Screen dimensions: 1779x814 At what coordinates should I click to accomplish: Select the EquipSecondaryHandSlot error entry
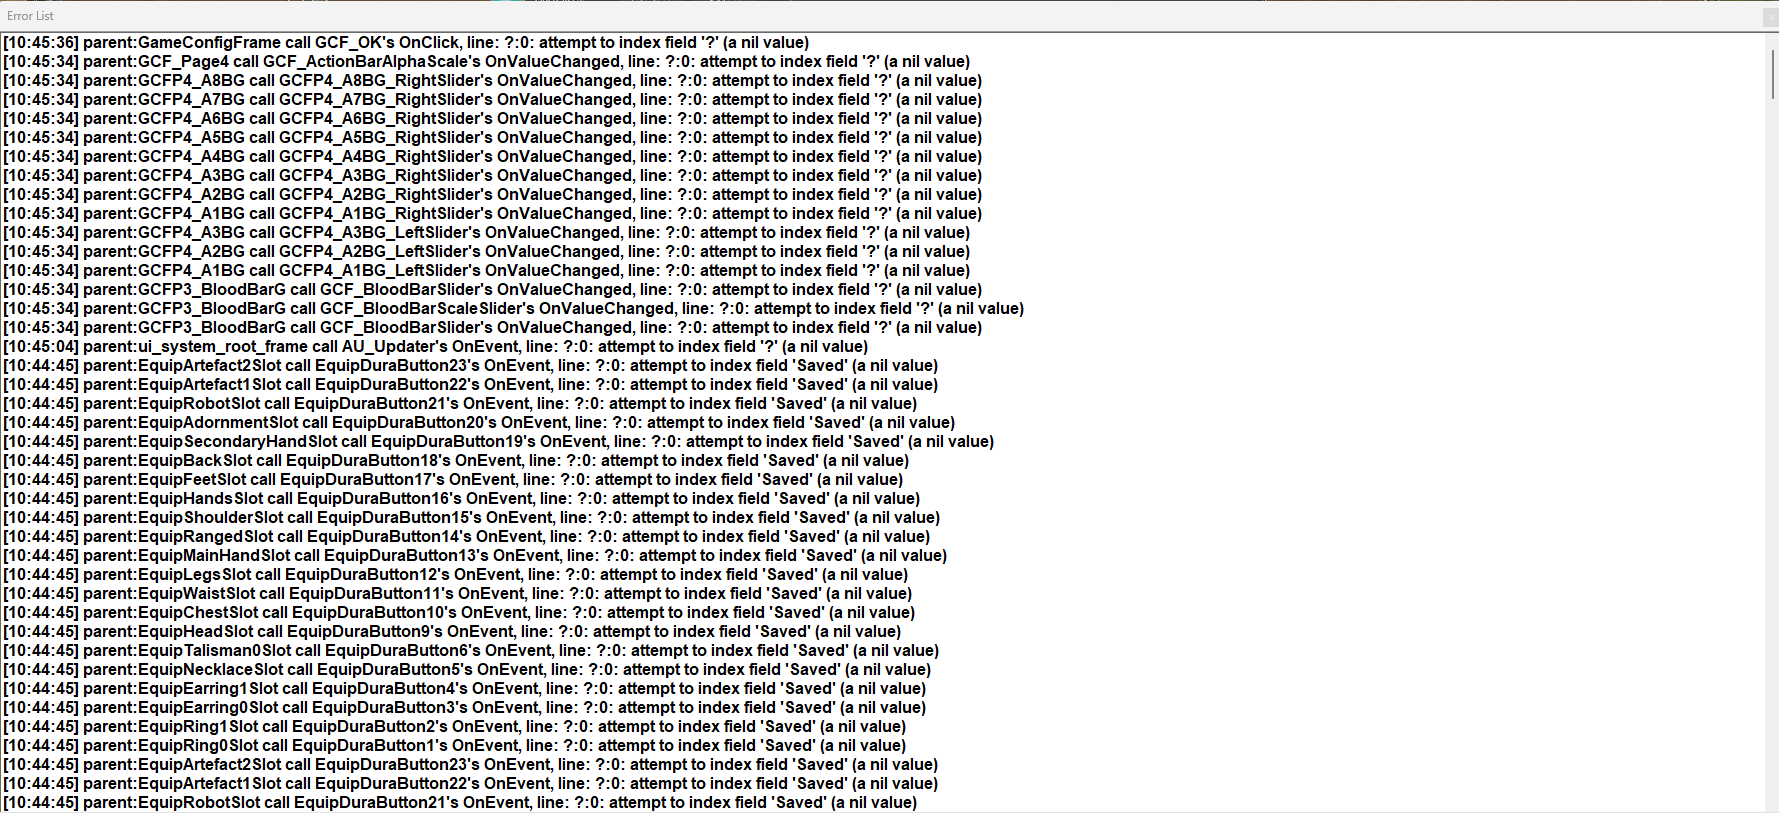coord(499,442)
